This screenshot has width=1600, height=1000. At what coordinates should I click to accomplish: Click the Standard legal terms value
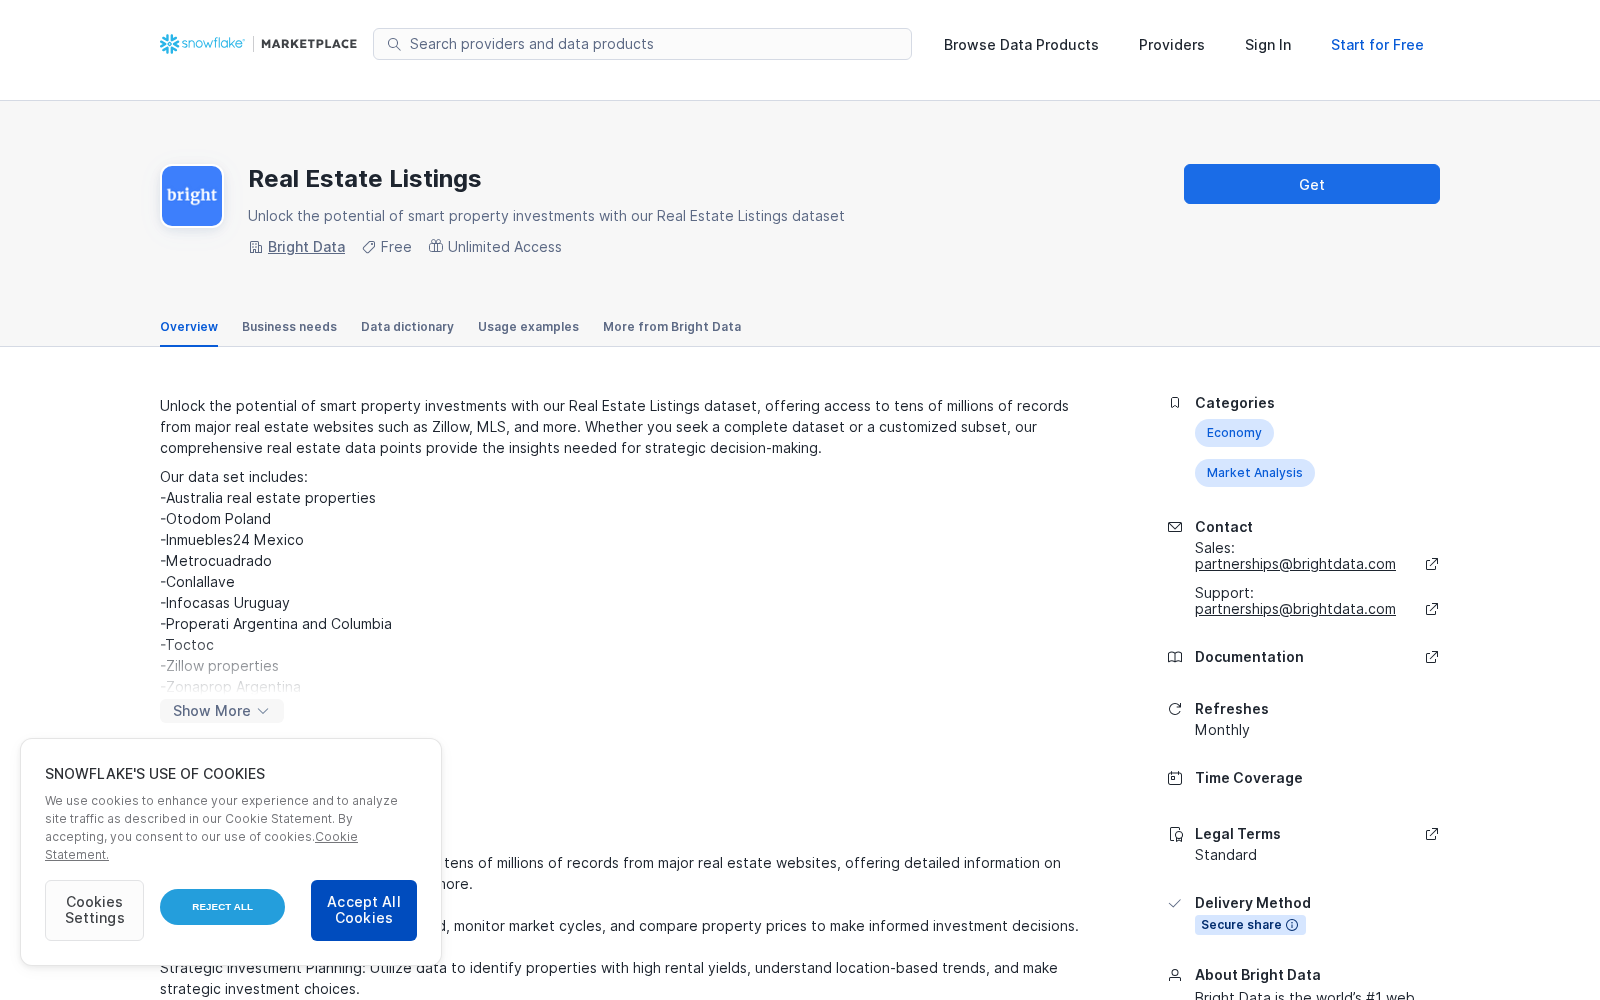(1226, 855)
